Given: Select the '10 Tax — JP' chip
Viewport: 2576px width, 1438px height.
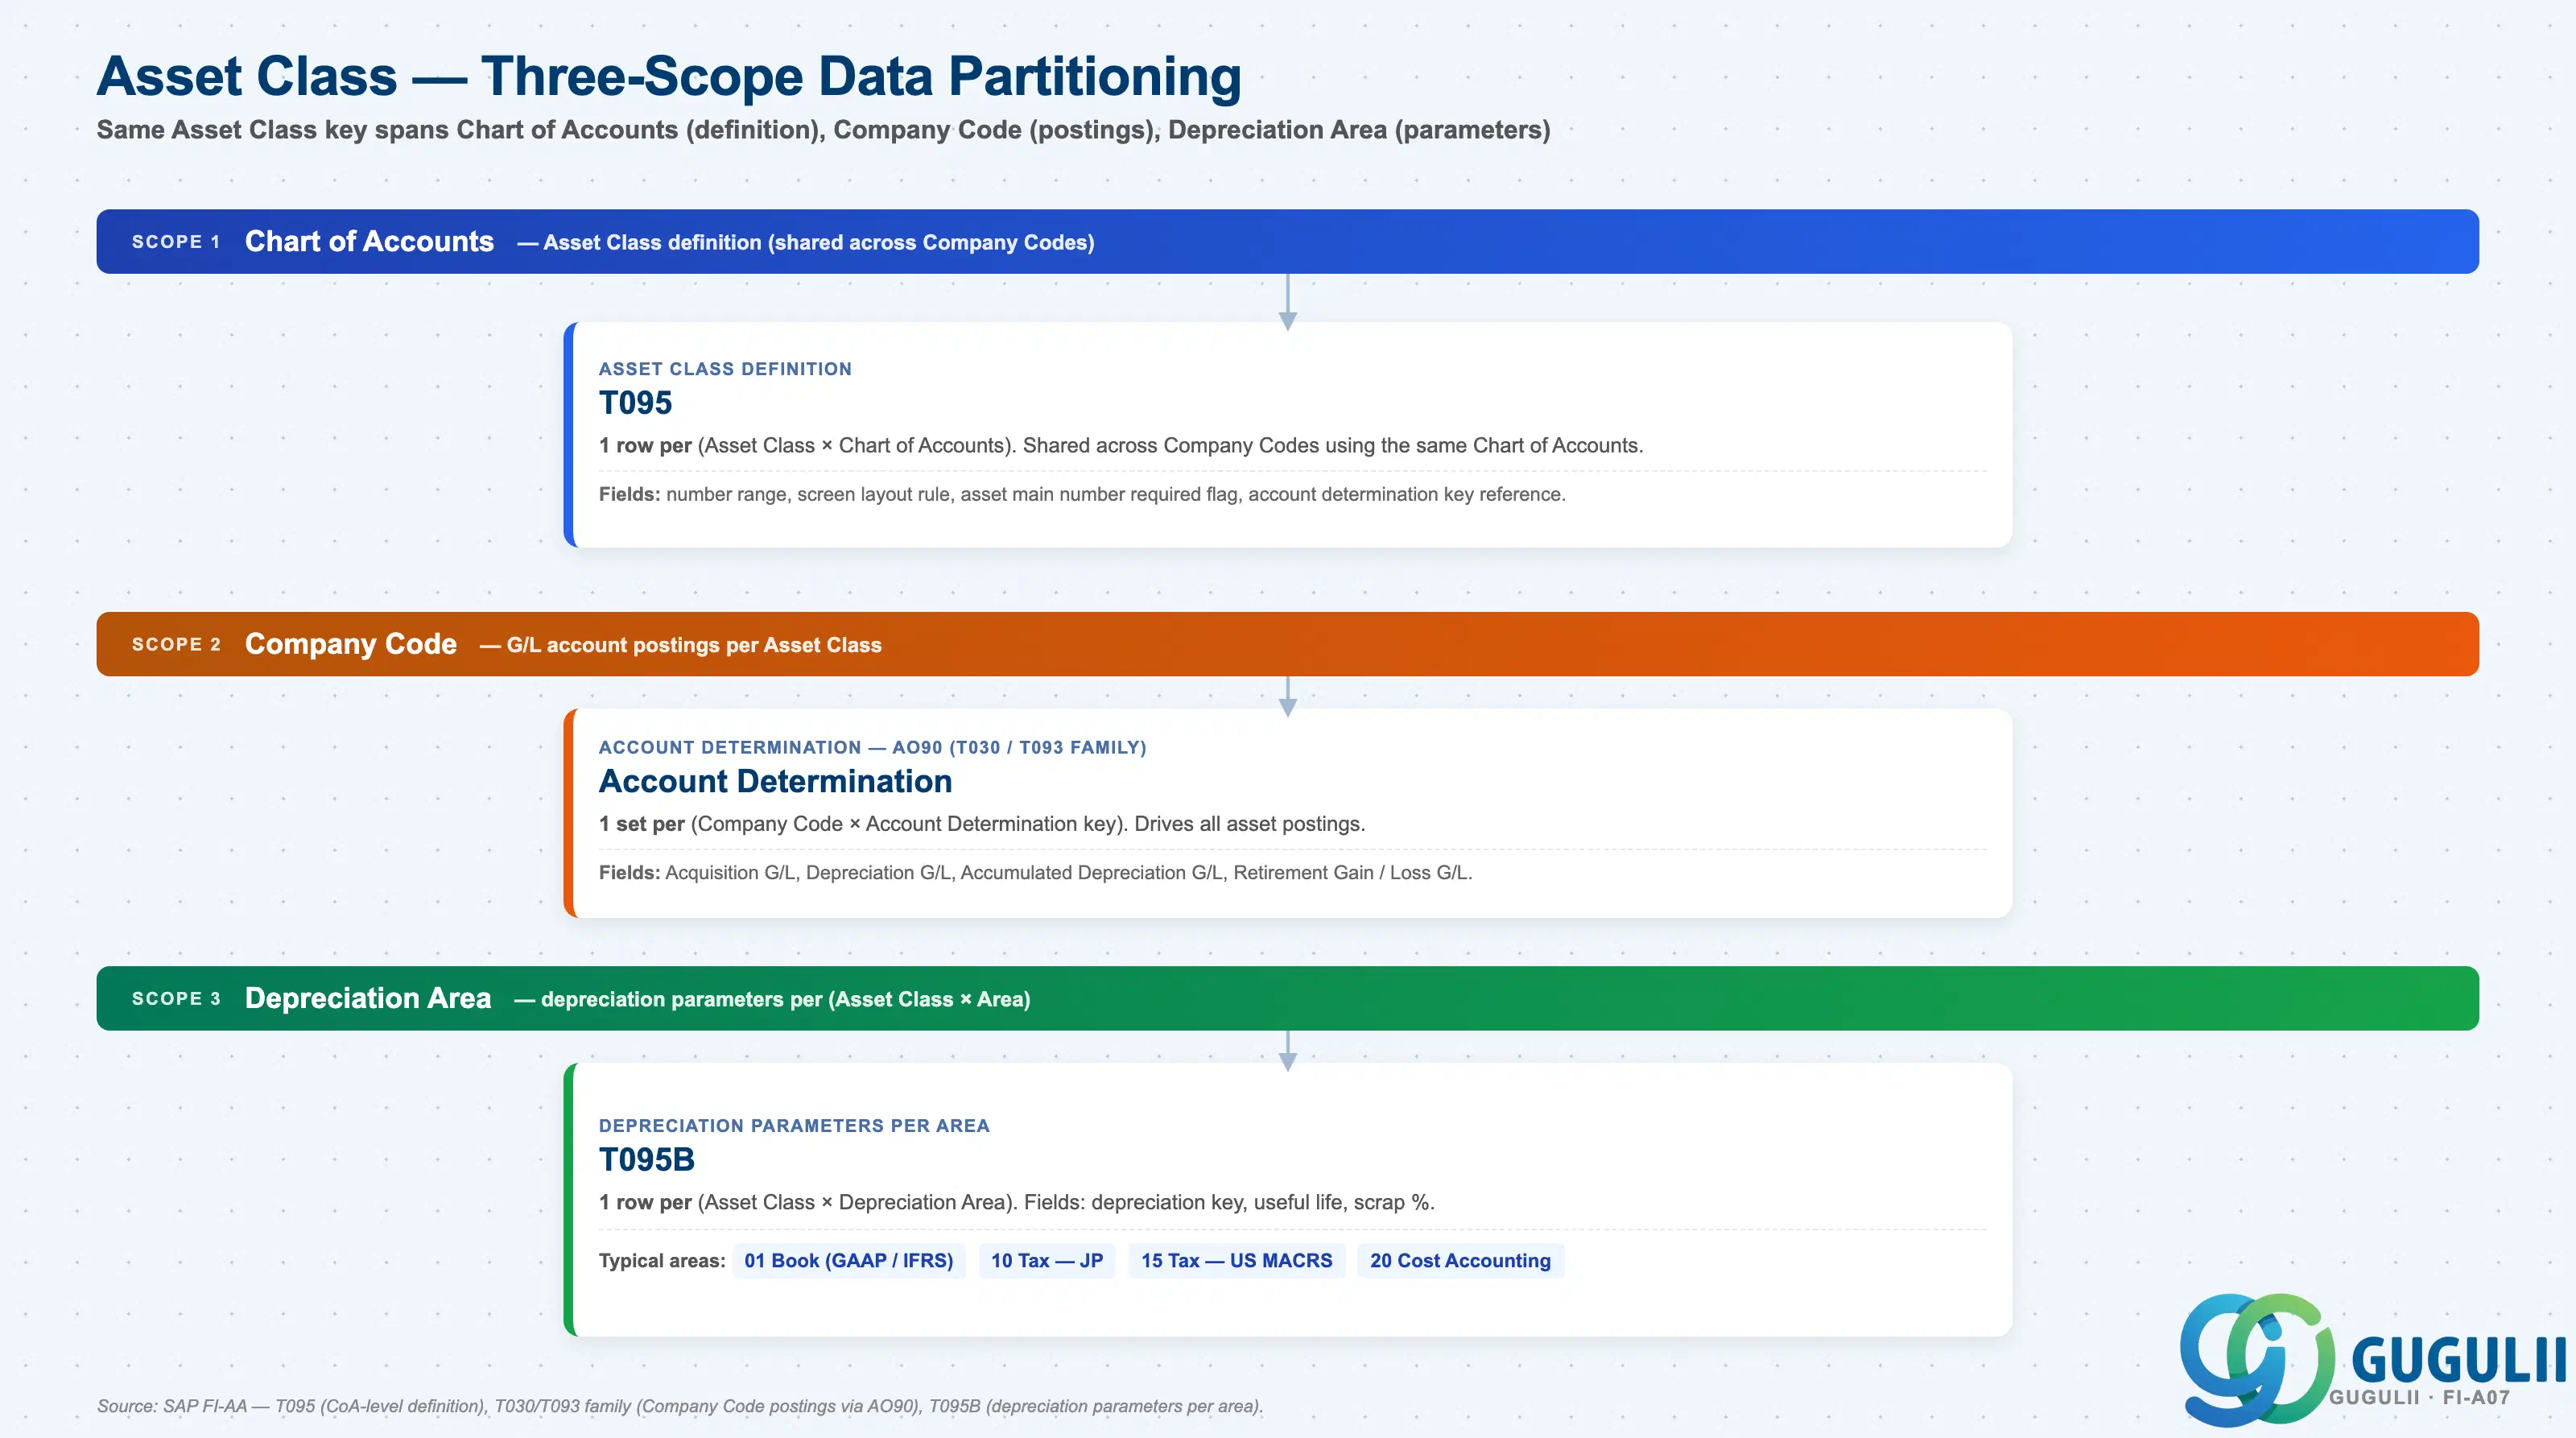Looking at the screenshot, I should click(1046, 1260).
